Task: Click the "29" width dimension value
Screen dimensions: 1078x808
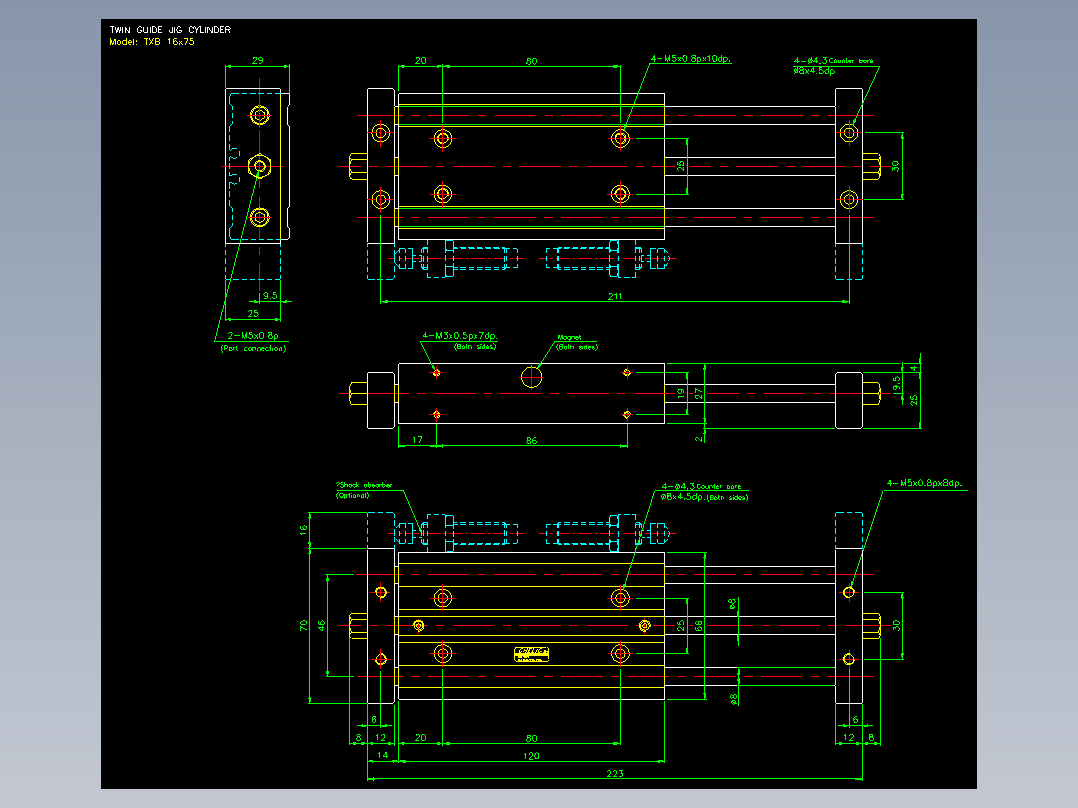Action: pos(258,61)
